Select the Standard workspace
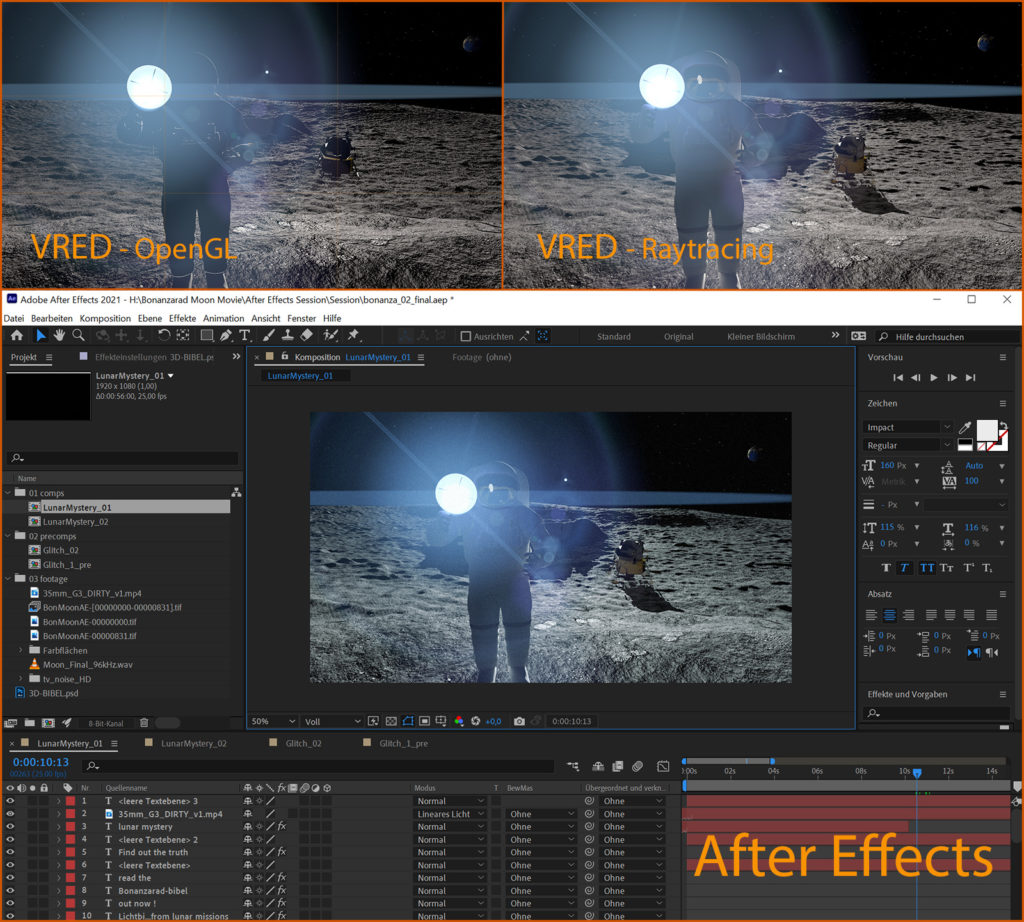Screen dimensions: 1024x922 click(614, 337)
